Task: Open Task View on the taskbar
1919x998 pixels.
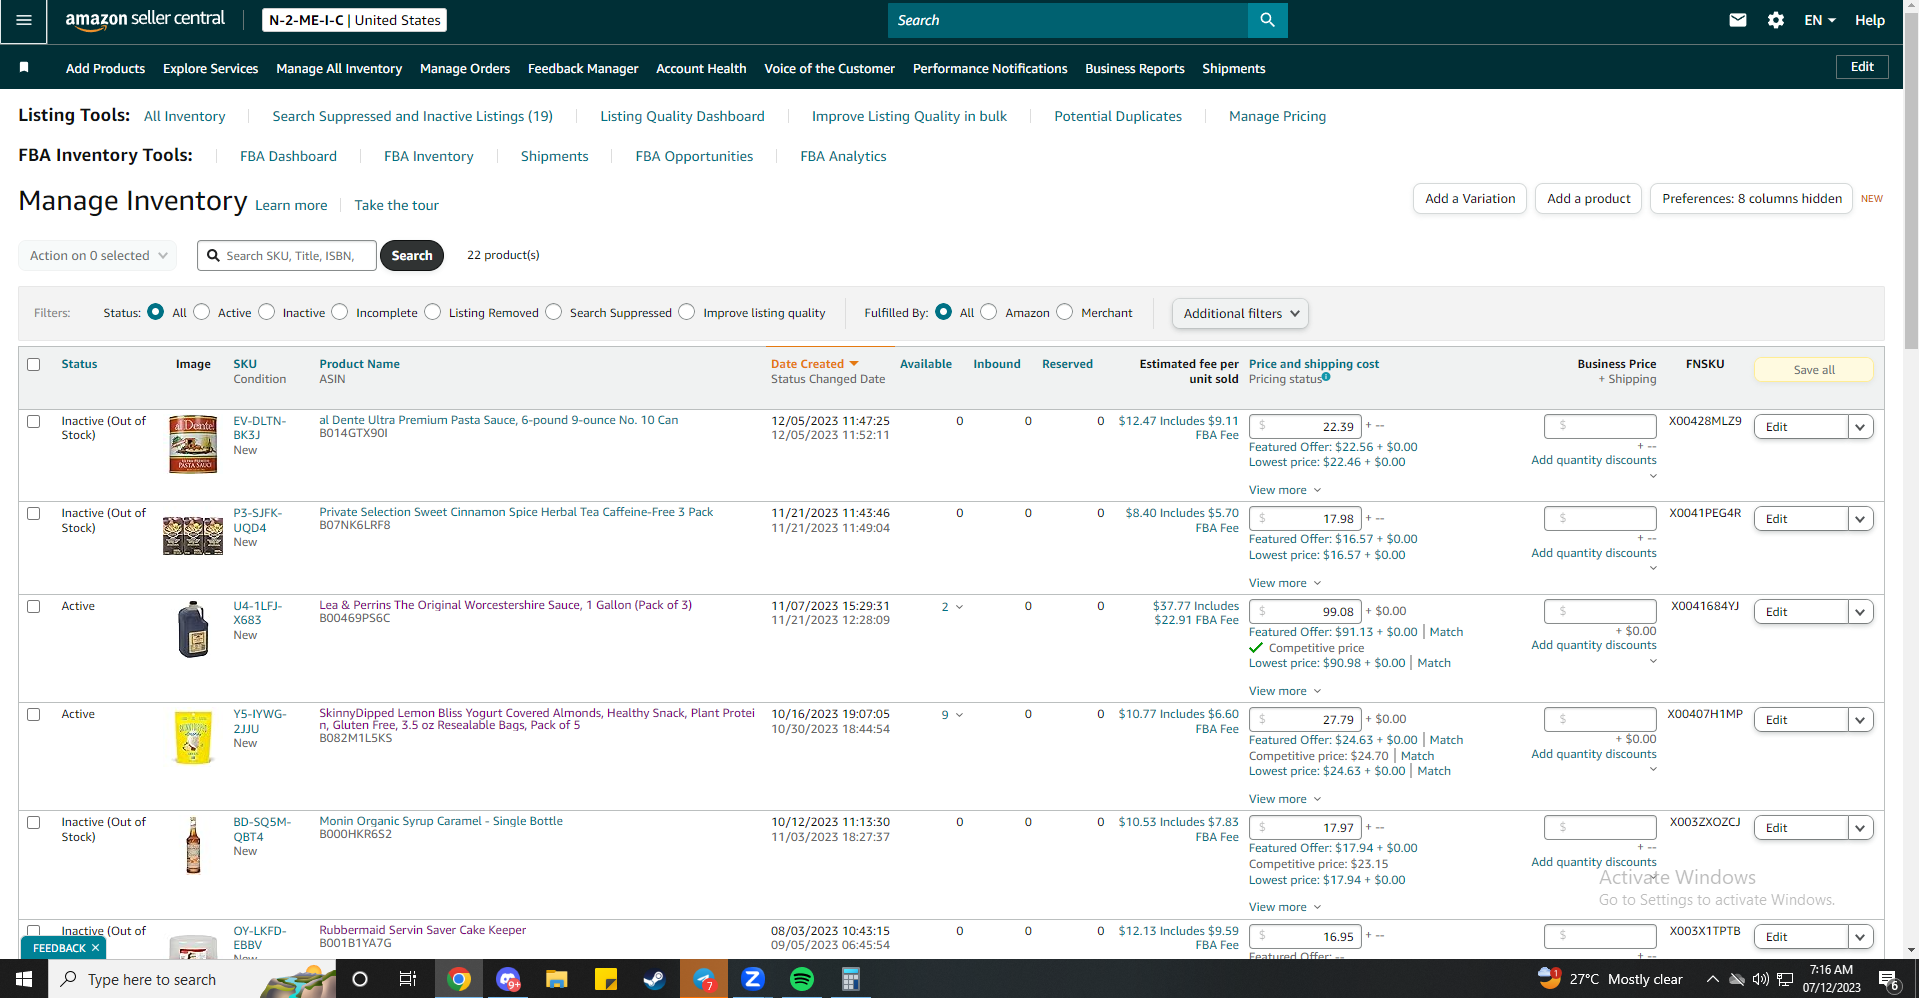Action: 408,979
